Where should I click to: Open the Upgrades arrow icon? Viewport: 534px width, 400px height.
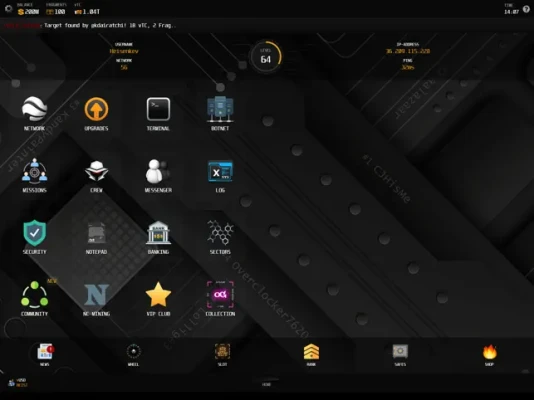[96, 109]
